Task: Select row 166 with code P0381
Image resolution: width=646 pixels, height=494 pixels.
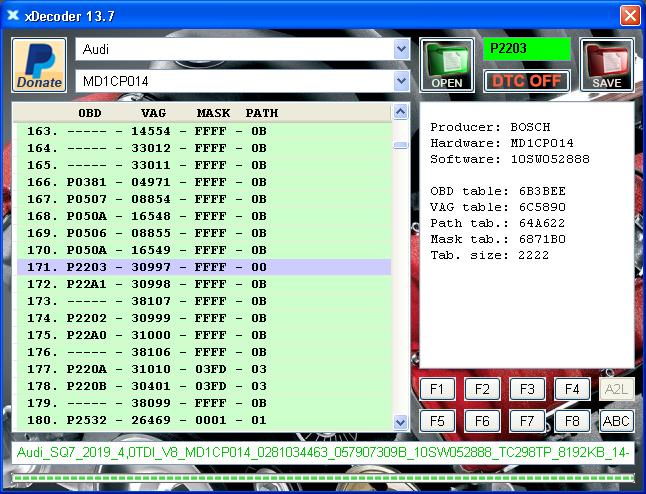Action: [x=200, y=182]
